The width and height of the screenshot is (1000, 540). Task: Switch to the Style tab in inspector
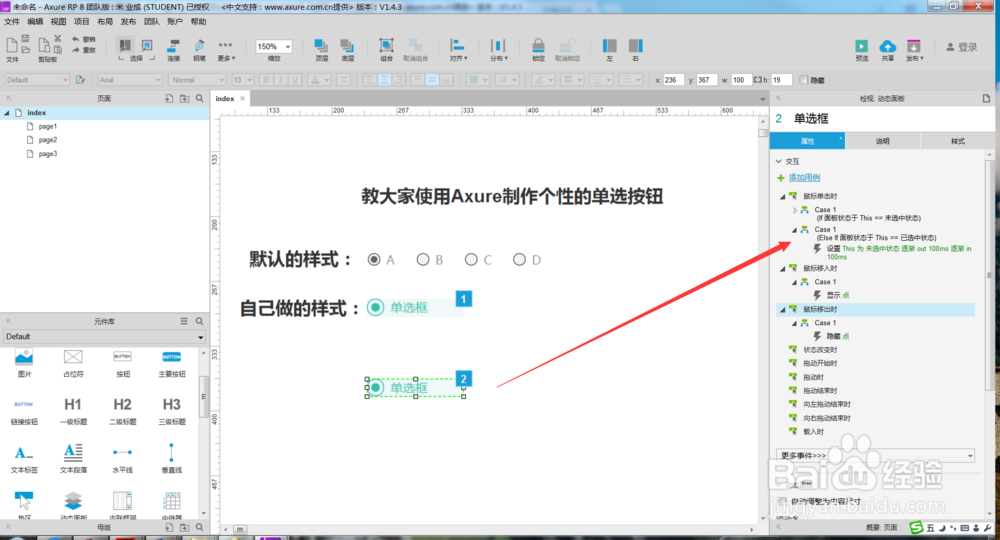(x=958, y=141)
